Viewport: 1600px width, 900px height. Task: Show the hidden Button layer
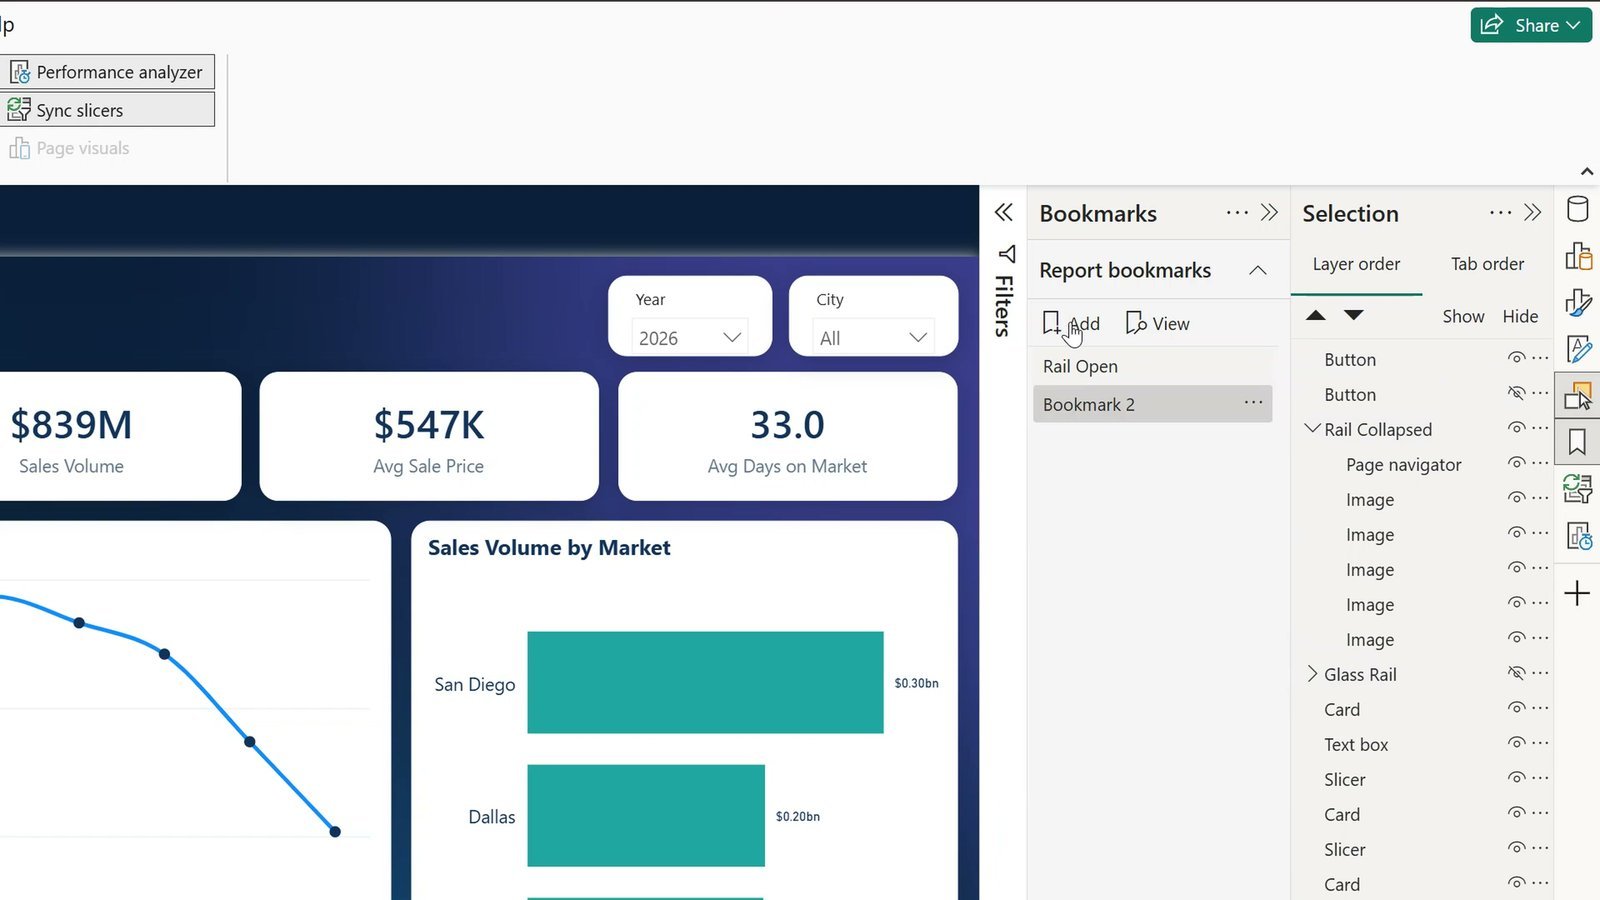point(1516,393)
